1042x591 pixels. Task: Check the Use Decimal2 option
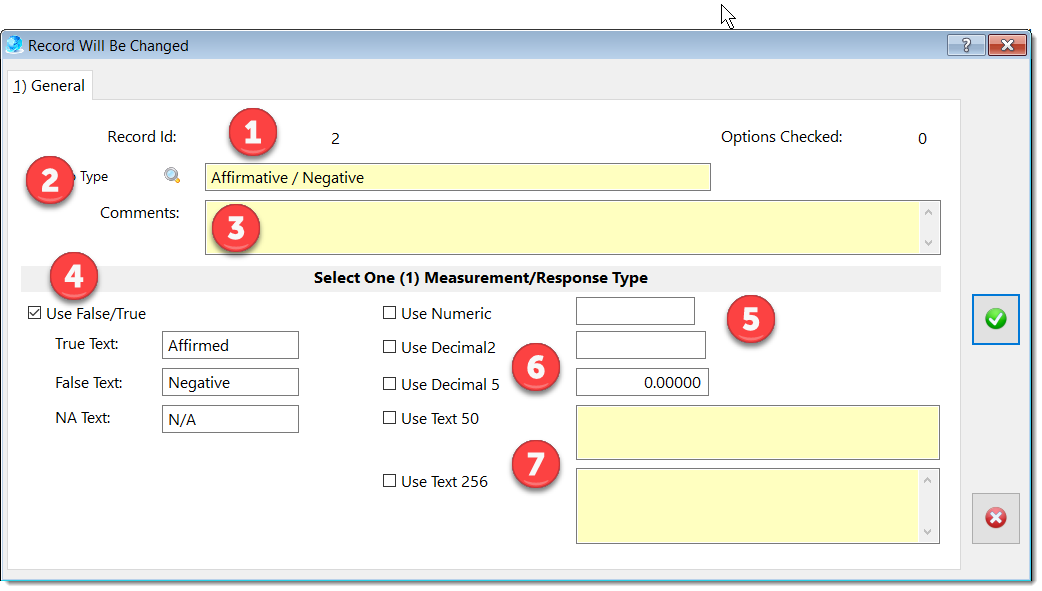(389, 348)
